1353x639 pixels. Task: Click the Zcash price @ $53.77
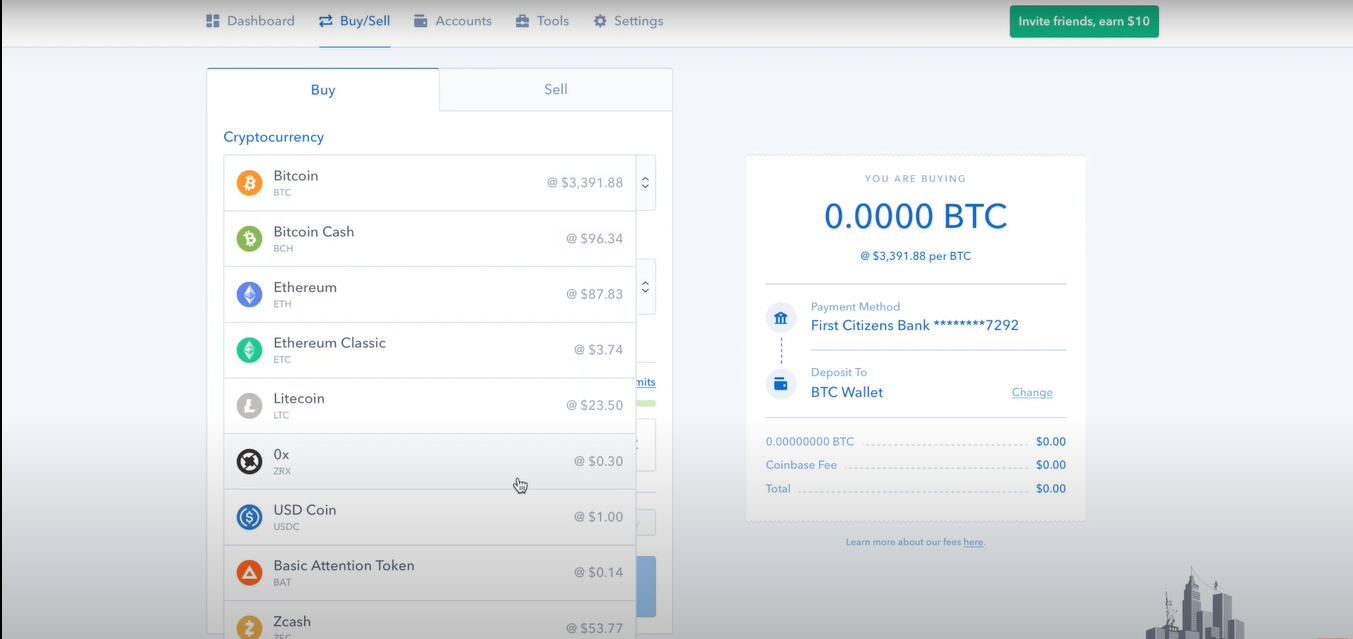pos(594,628)
